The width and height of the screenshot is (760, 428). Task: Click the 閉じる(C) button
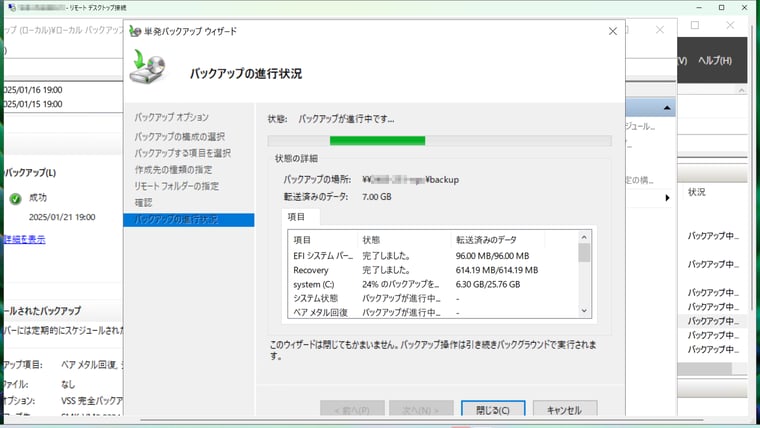493,409
